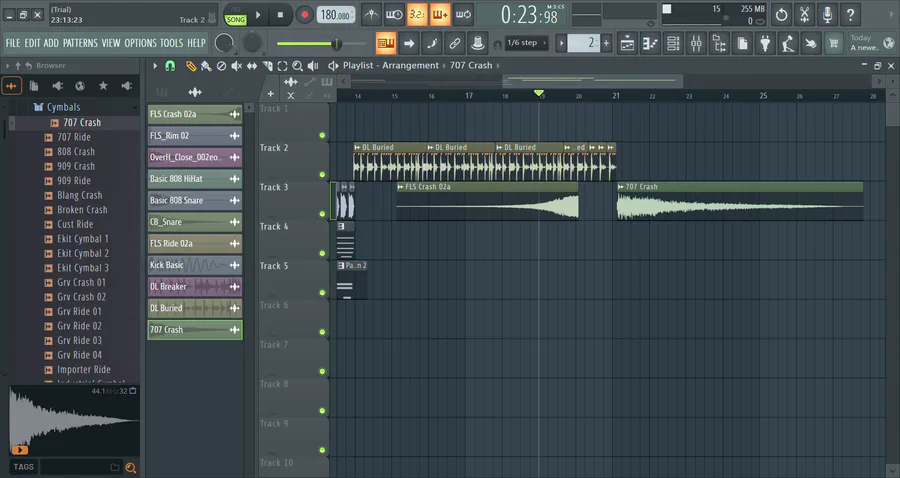This screenshot has height=478, width=900.
Task: Open the ADD menu
Action: 51,43
